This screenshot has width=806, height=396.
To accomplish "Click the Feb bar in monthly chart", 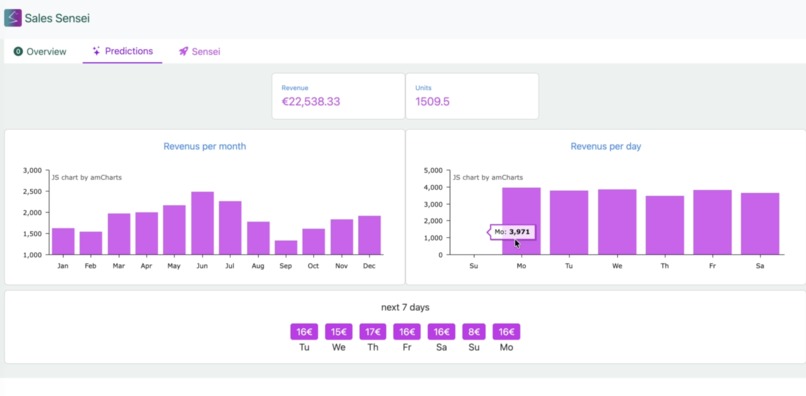I will tap(91, 243).
